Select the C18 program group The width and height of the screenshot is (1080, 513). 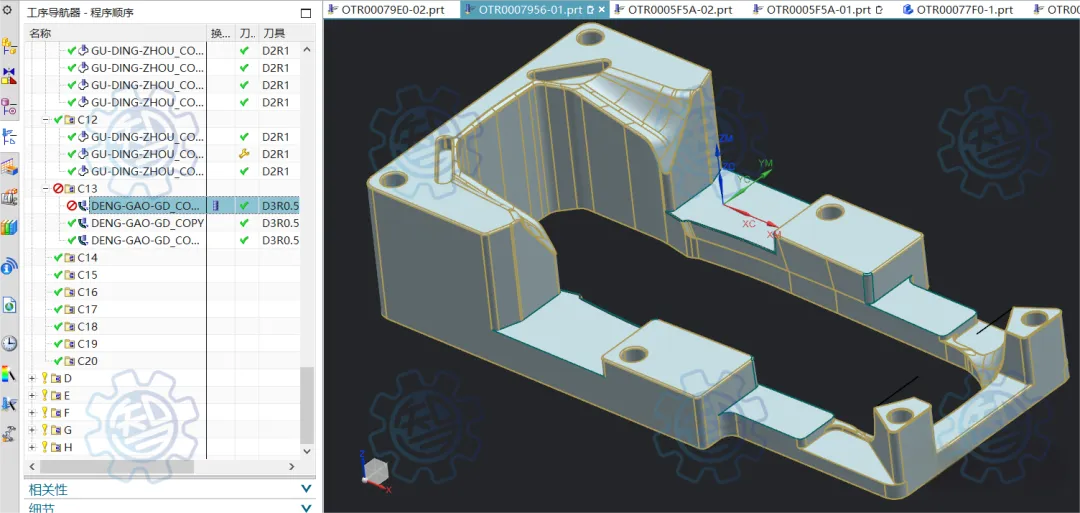point(87,326)
